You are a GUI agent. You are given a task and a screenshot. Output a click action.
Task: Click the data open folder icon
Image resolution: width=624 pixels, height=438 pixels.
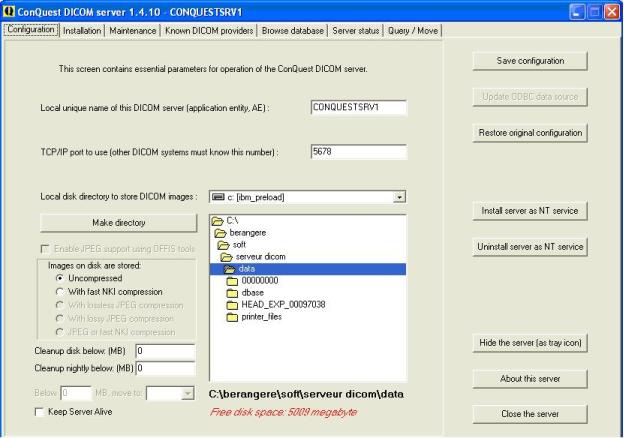pyautogui.click(x=230, y=269)
